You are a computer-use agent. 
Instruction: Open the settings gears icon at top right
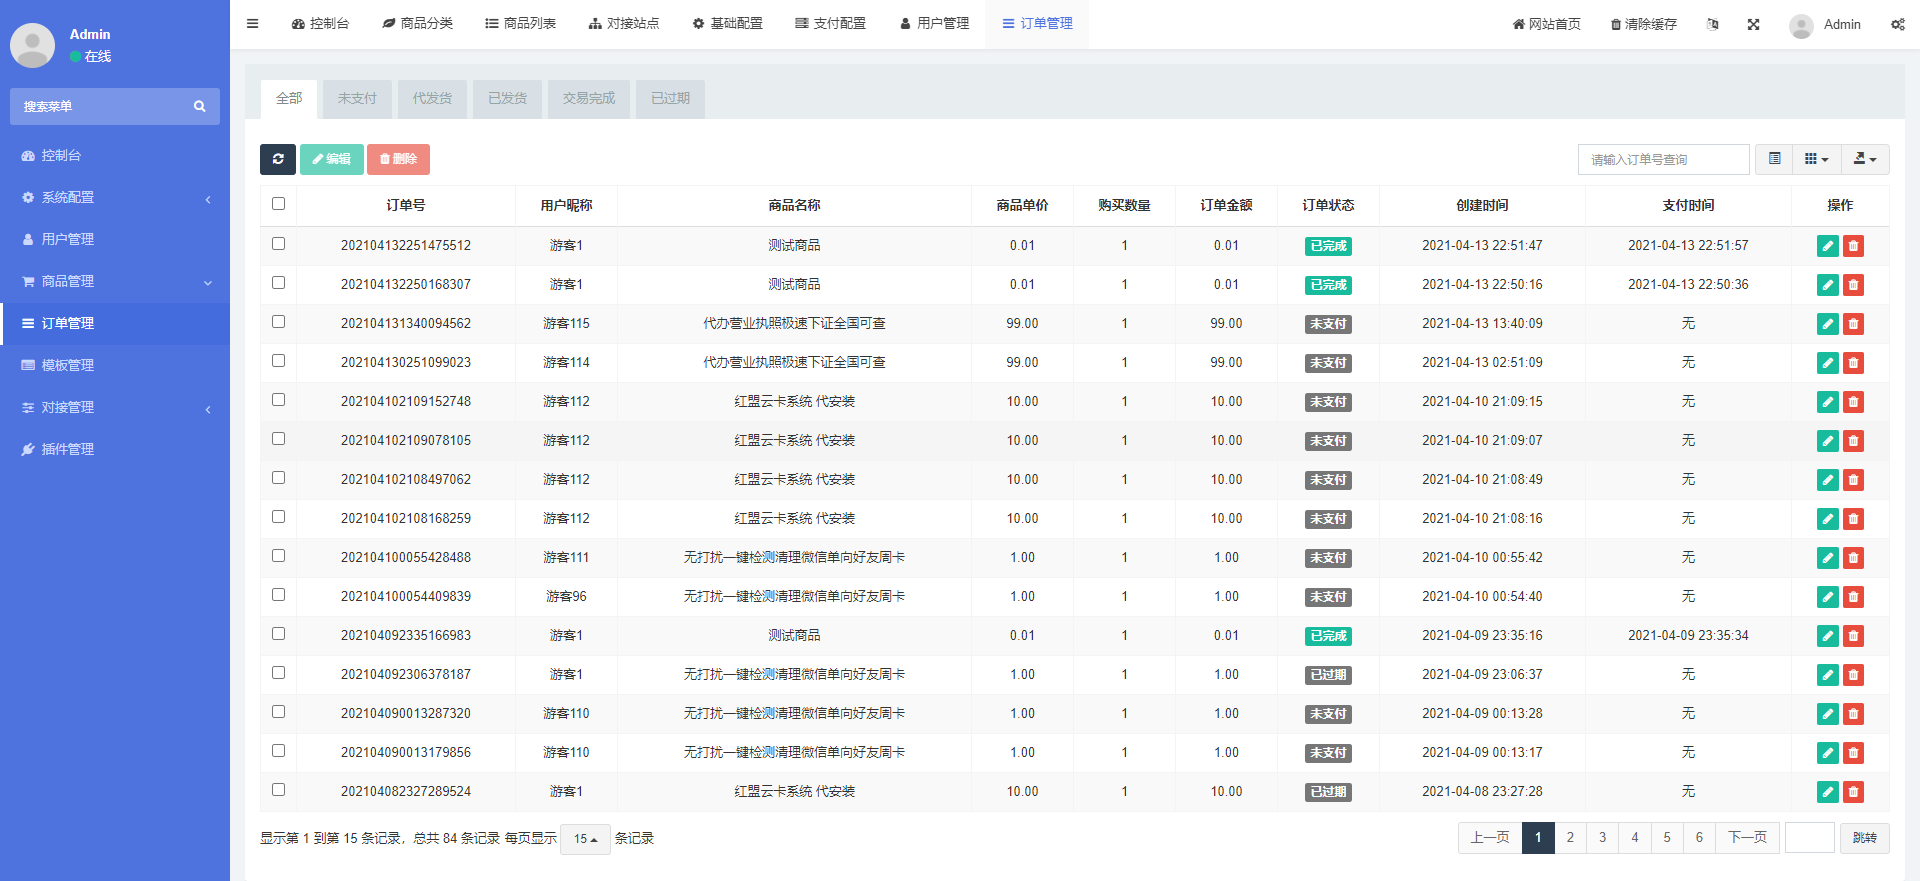coord(1897,24)
